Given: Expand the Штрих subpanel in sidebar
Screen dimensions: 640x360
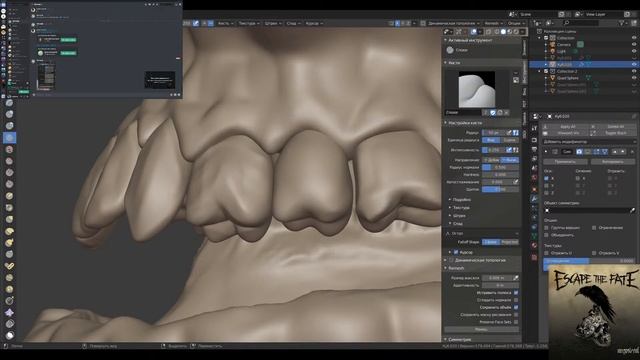Looking at the screenshot, I should click(x=450, y=216).
